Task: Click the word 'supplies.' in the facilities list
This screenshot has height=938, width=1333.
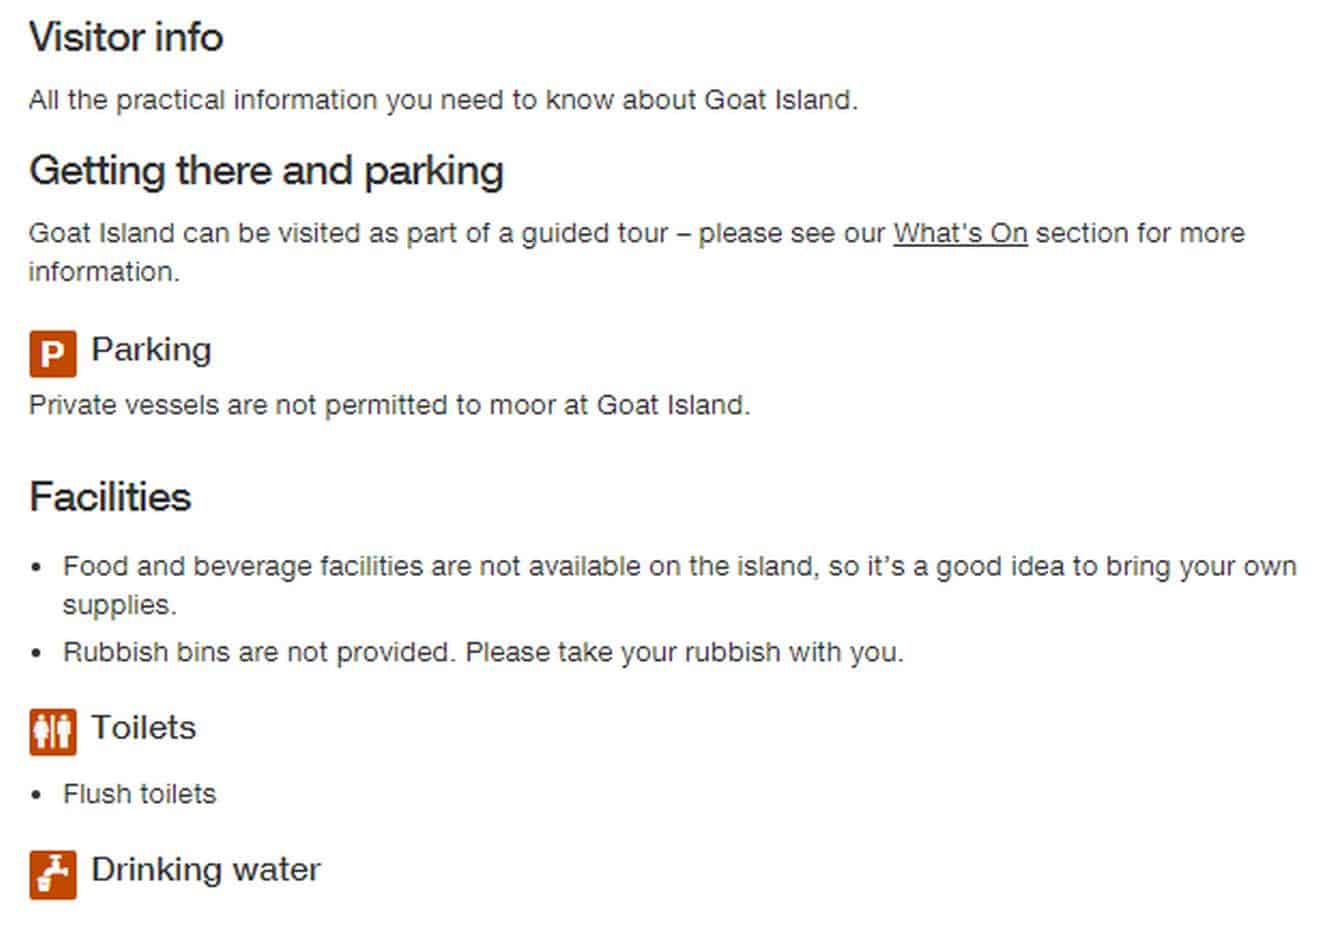Action: point(119,606)
